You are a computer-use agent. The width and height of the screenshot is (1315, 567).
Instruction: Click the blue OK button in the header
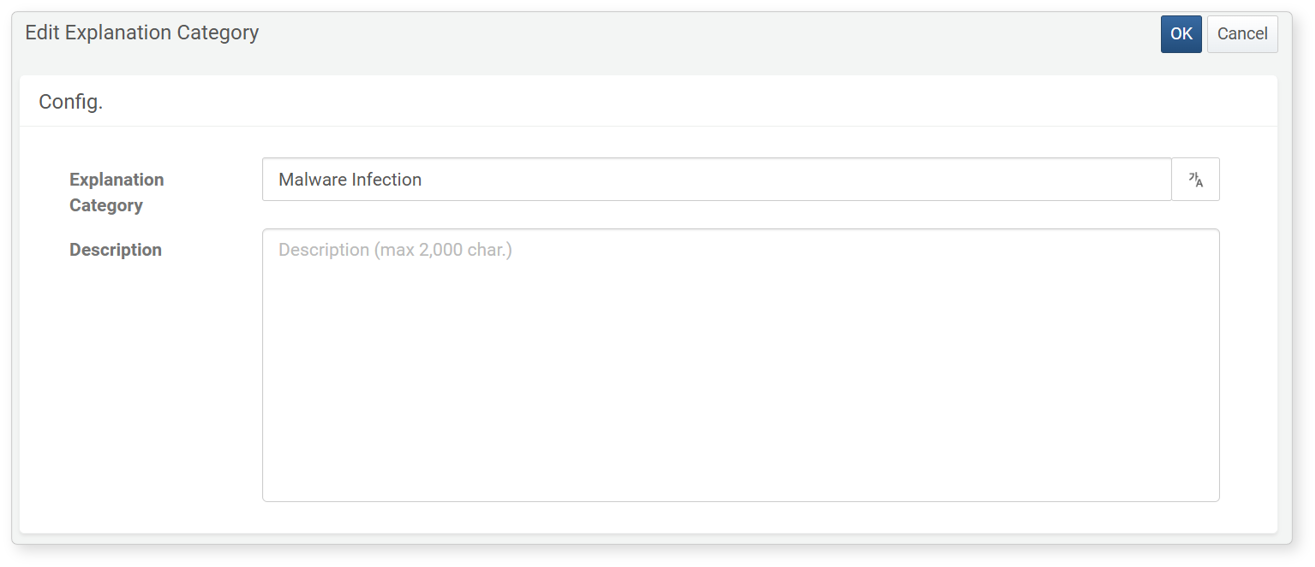click(x=1181, y=34)
